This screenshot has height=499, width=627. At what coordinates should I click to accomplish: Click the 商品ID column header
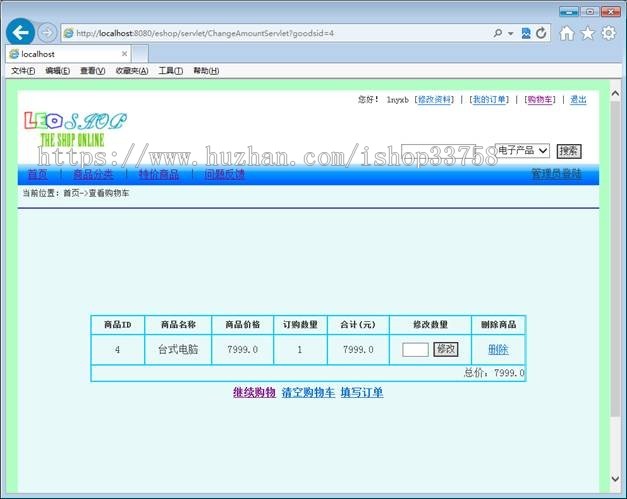pos(118,325)
